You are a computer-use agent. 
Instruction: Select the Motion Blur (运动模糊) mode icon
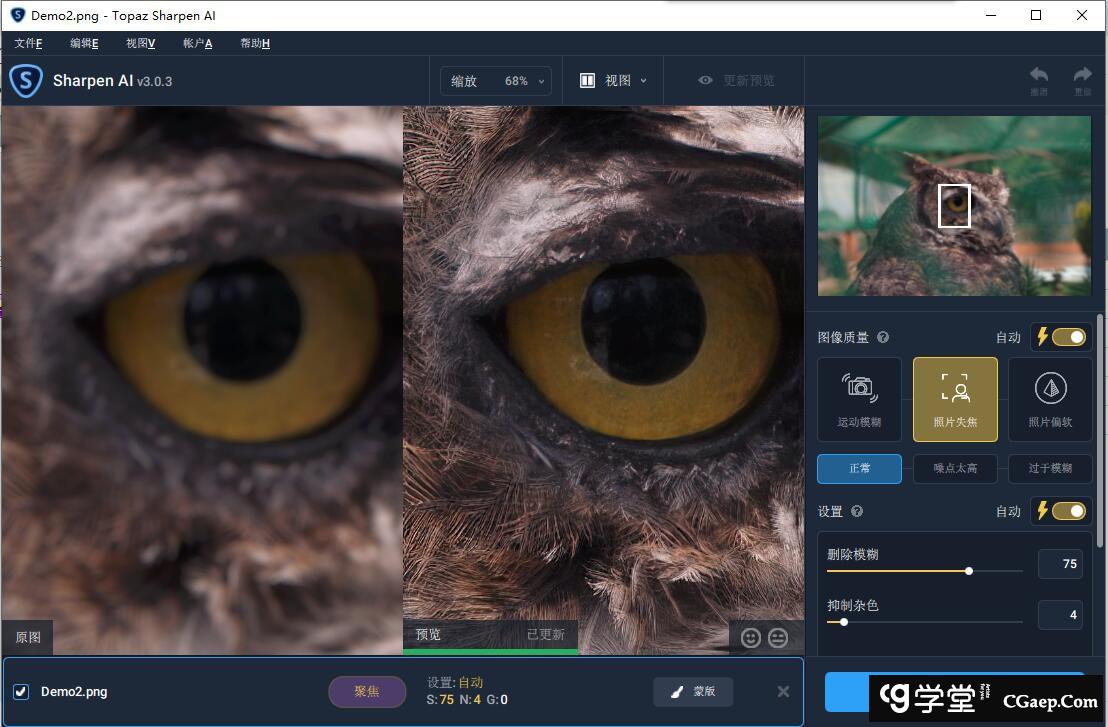(x=859, y=399)
